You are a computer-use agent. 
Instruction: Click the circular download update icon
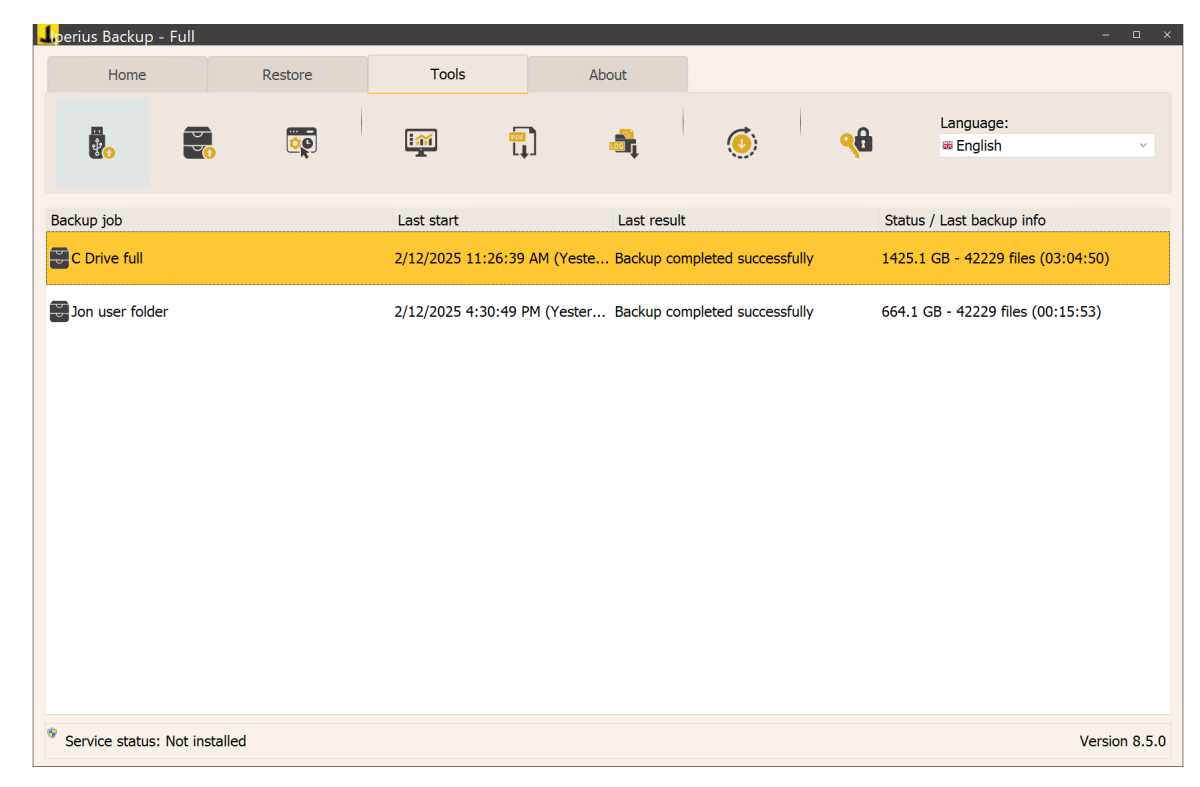(x=741, y=143)
